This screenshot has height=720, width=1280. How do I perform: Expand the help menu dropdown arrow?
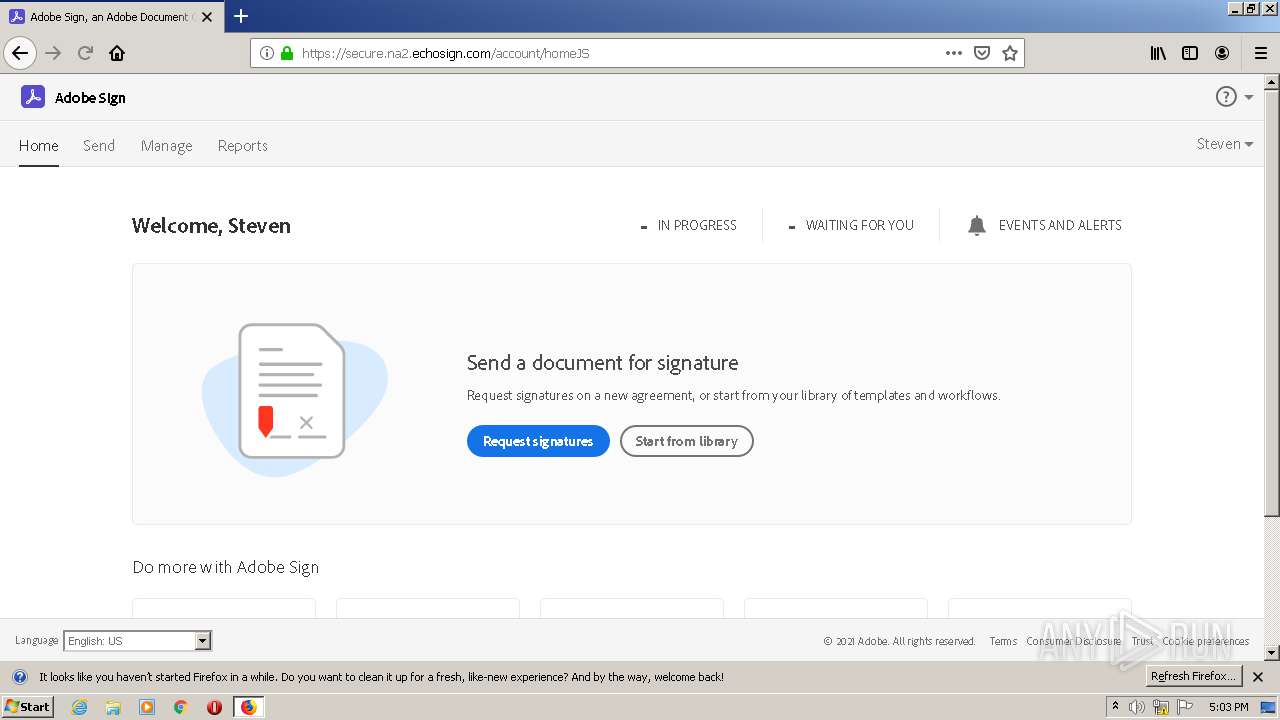tap(1249, 98)
